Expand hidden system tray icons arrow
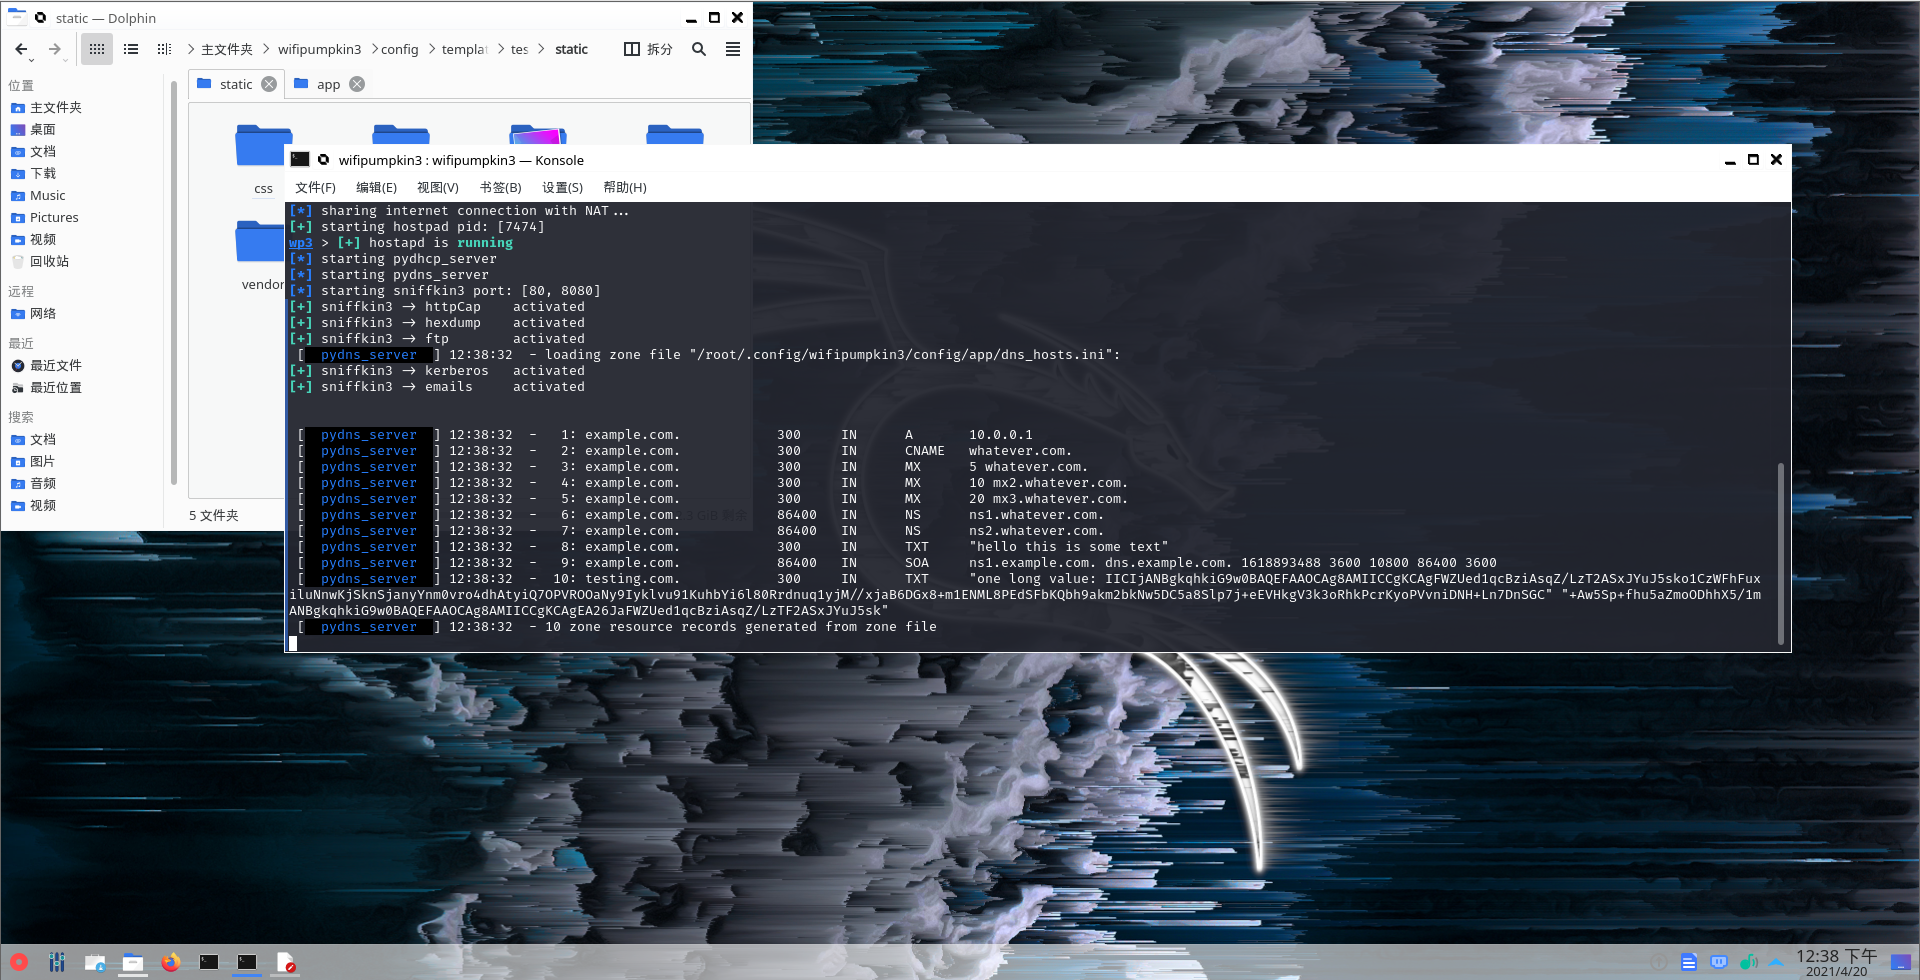1920x980 pixels. pos(1776,962)
